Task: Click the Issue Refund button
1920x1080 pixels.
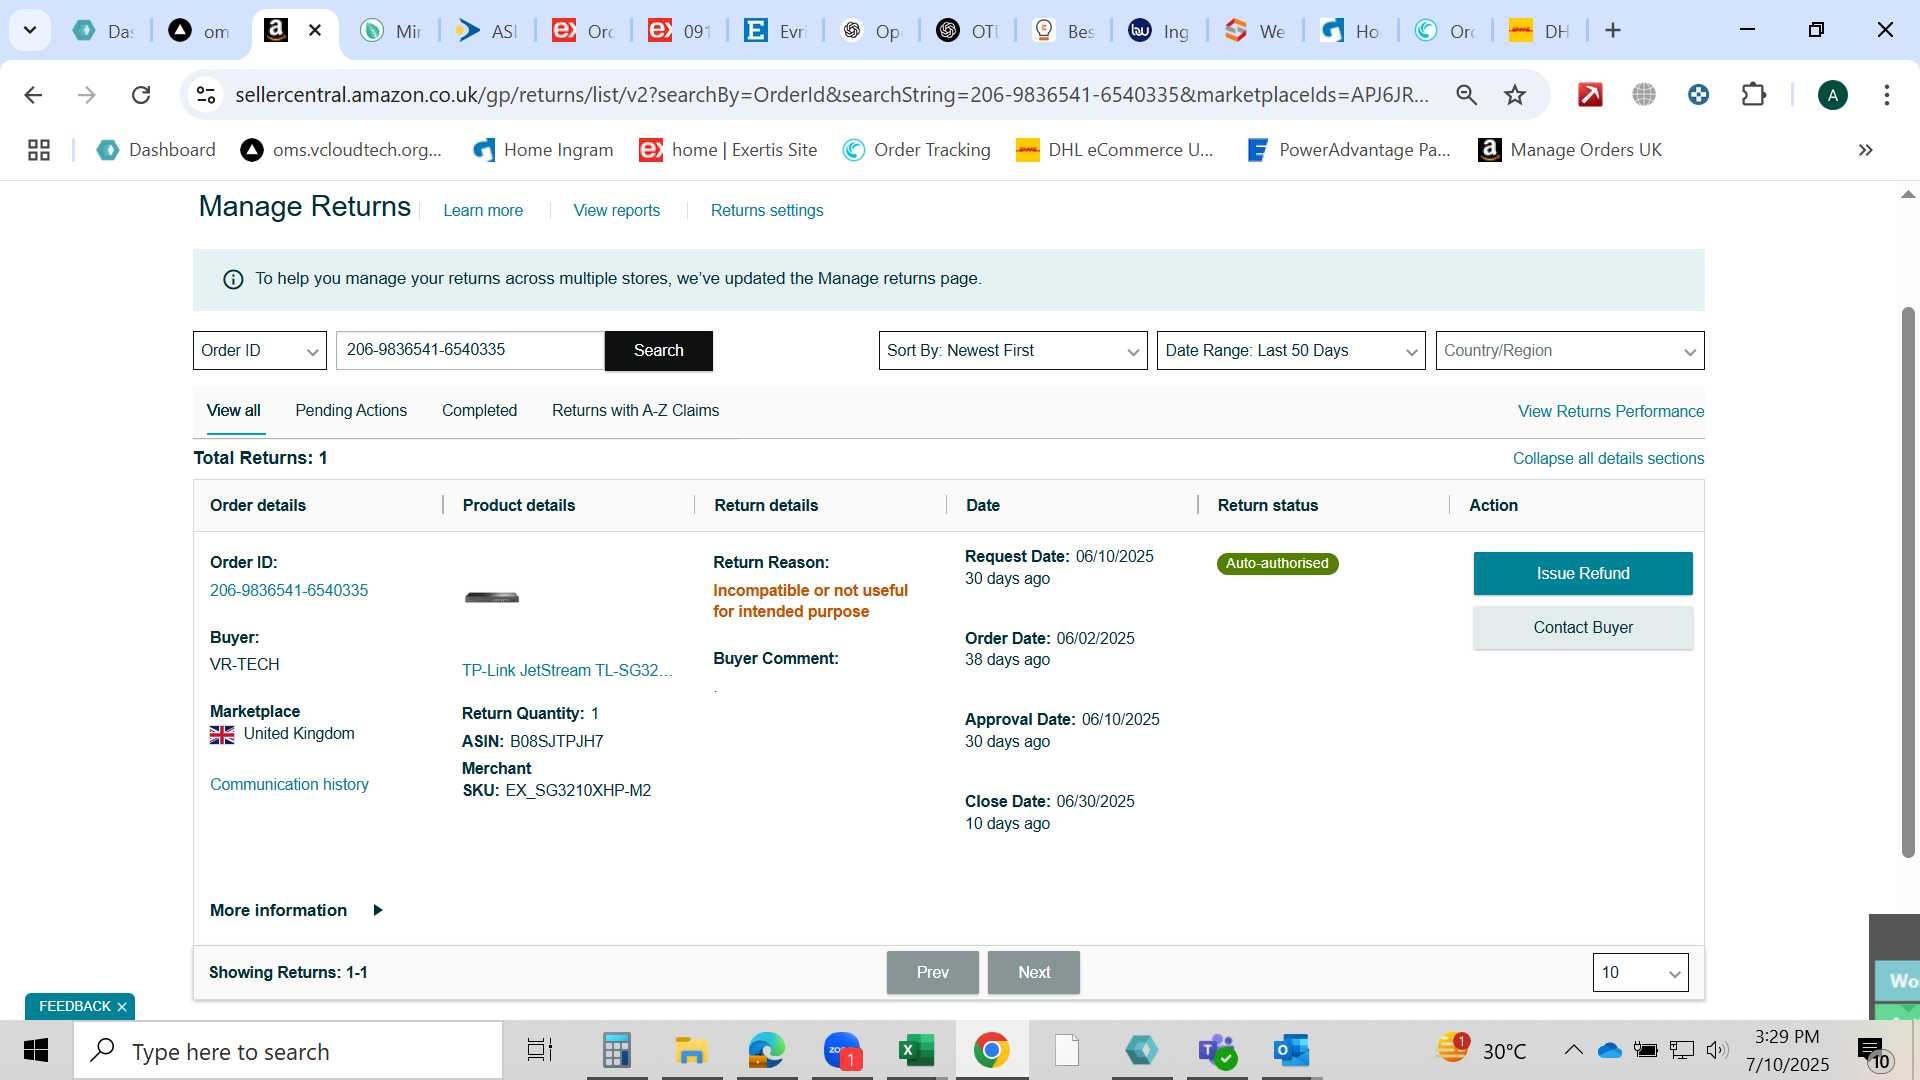Action: 1583,574
